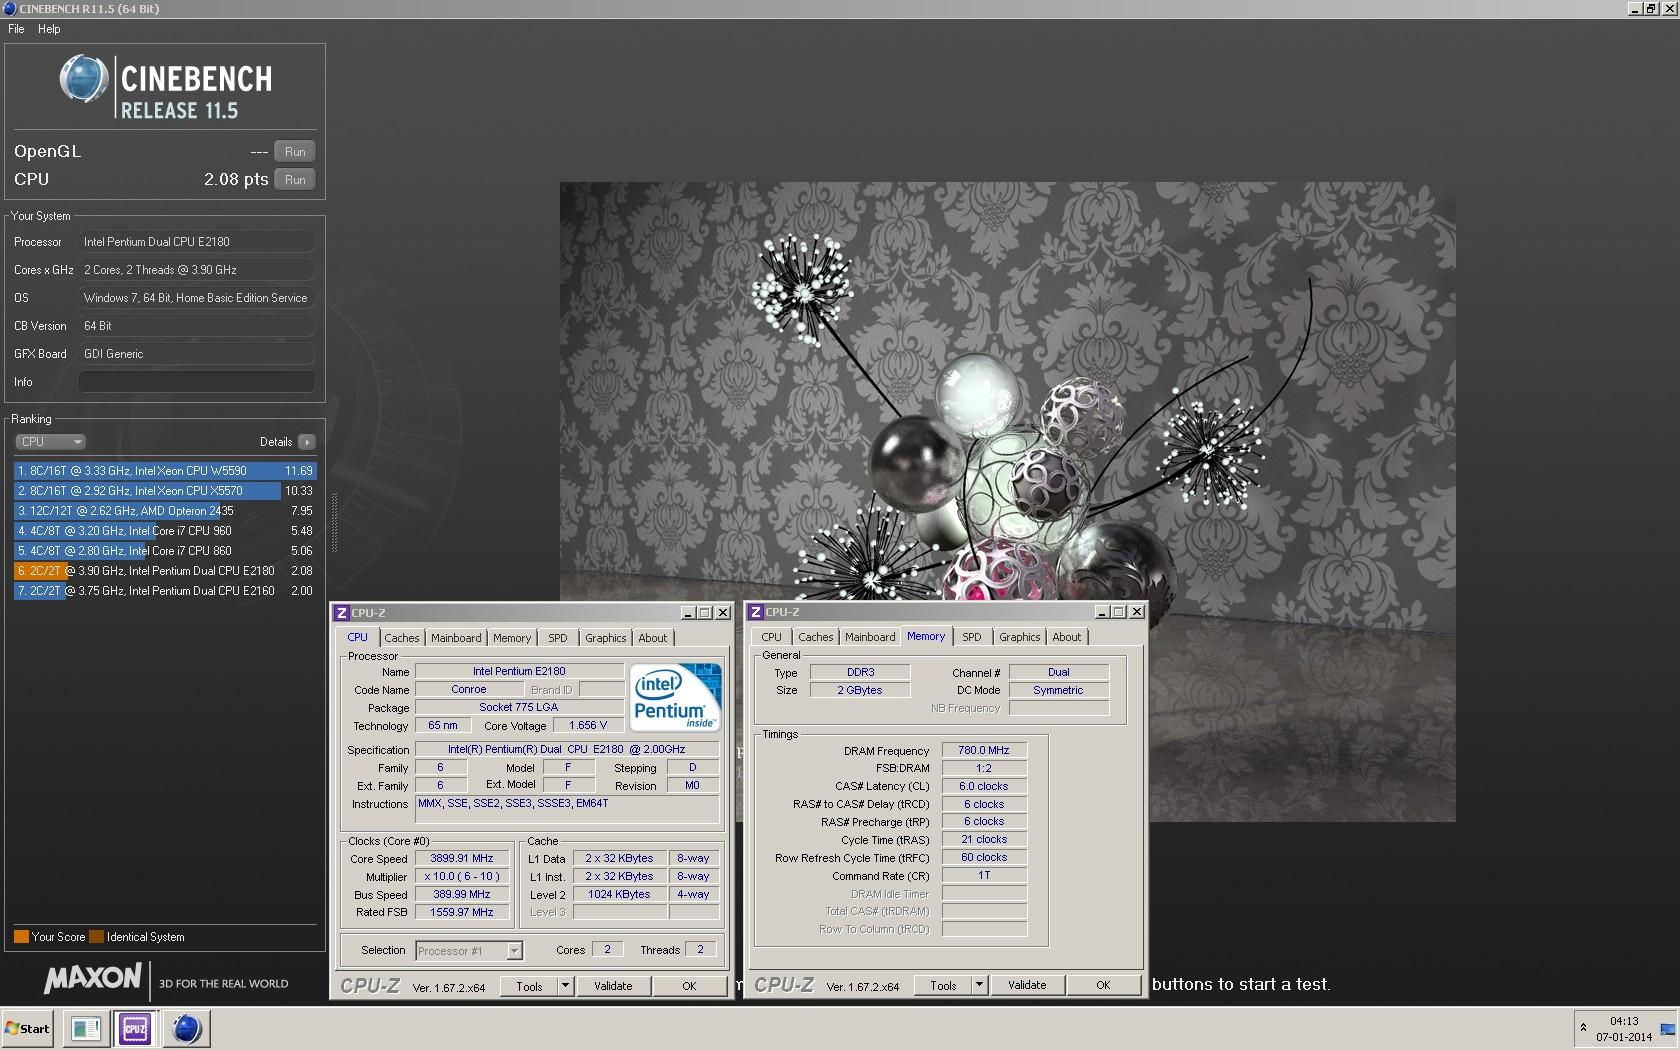Switch to Memory tab in left CPU-Z

(x=512, y=638)
